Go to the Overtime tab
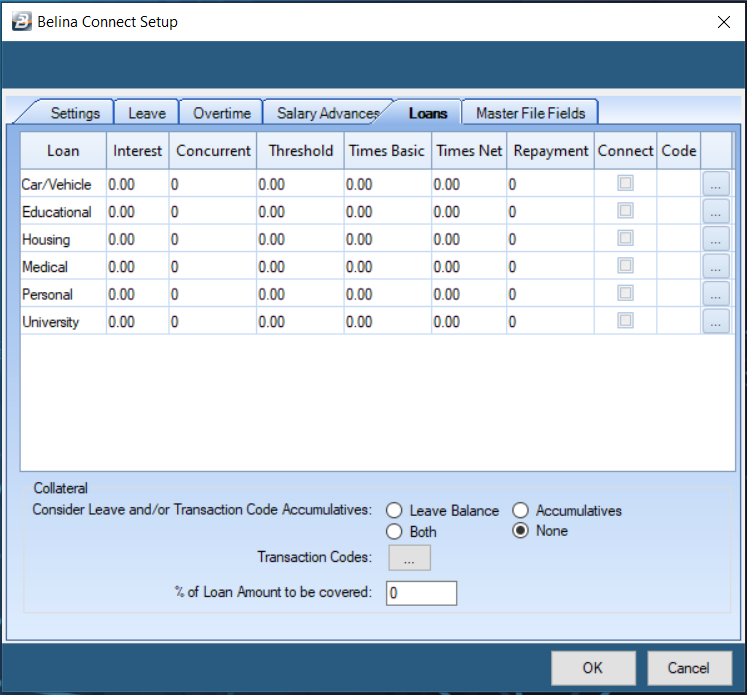Screen dimensions: 747x695 222,113
